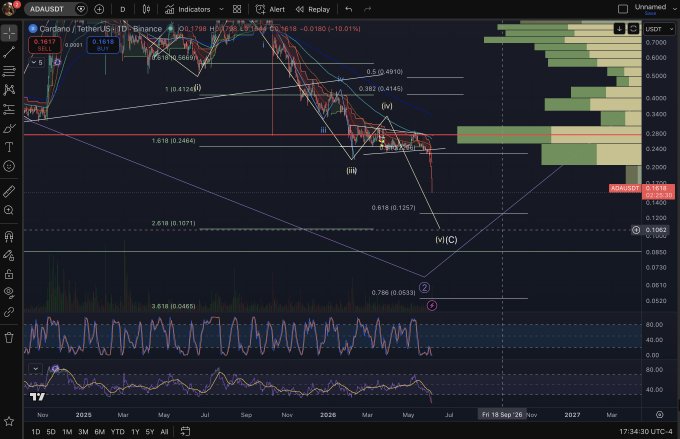Viewport: 680px width, 439px height.
Task: Click the download arrow icon near USDT
Action: (x=619, y=29)
